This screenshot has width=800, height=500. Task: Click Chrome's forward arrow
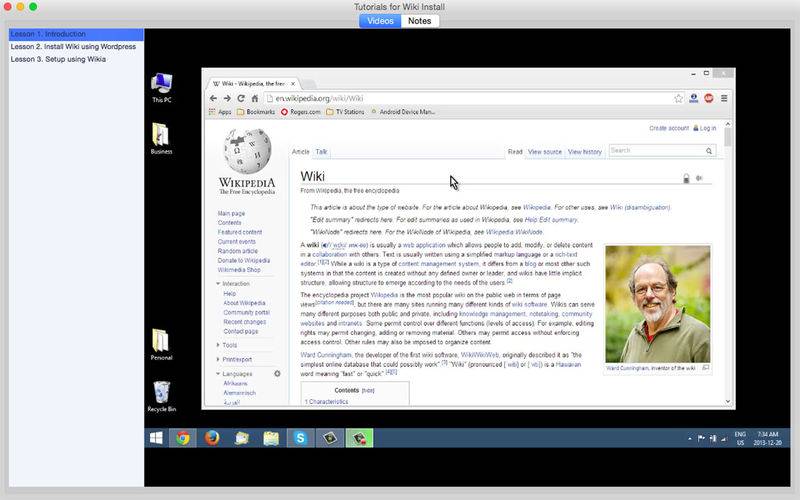pos(227,98)
